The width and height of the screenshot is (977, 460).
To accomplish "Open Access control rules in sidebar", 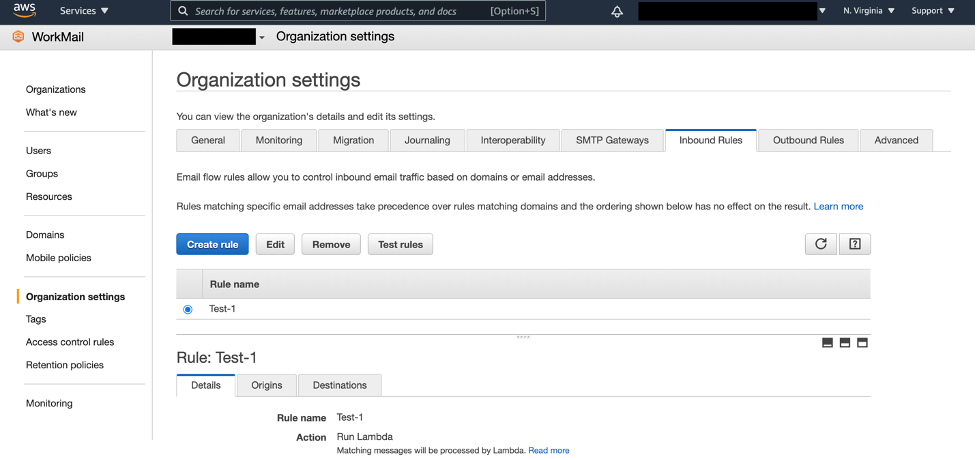I will pos(70,342).
